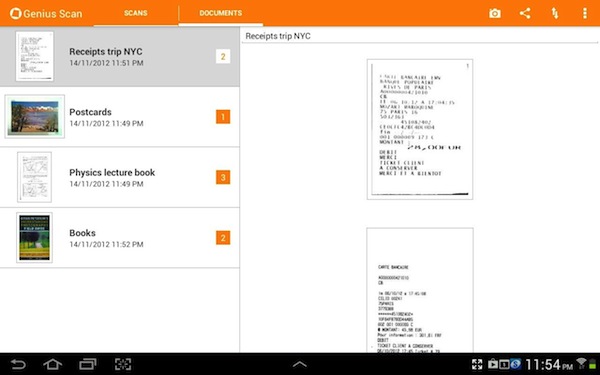Tap the Android home button
Image resolution: width=600 pixels, height=375 pixels.
click(52, 364)
